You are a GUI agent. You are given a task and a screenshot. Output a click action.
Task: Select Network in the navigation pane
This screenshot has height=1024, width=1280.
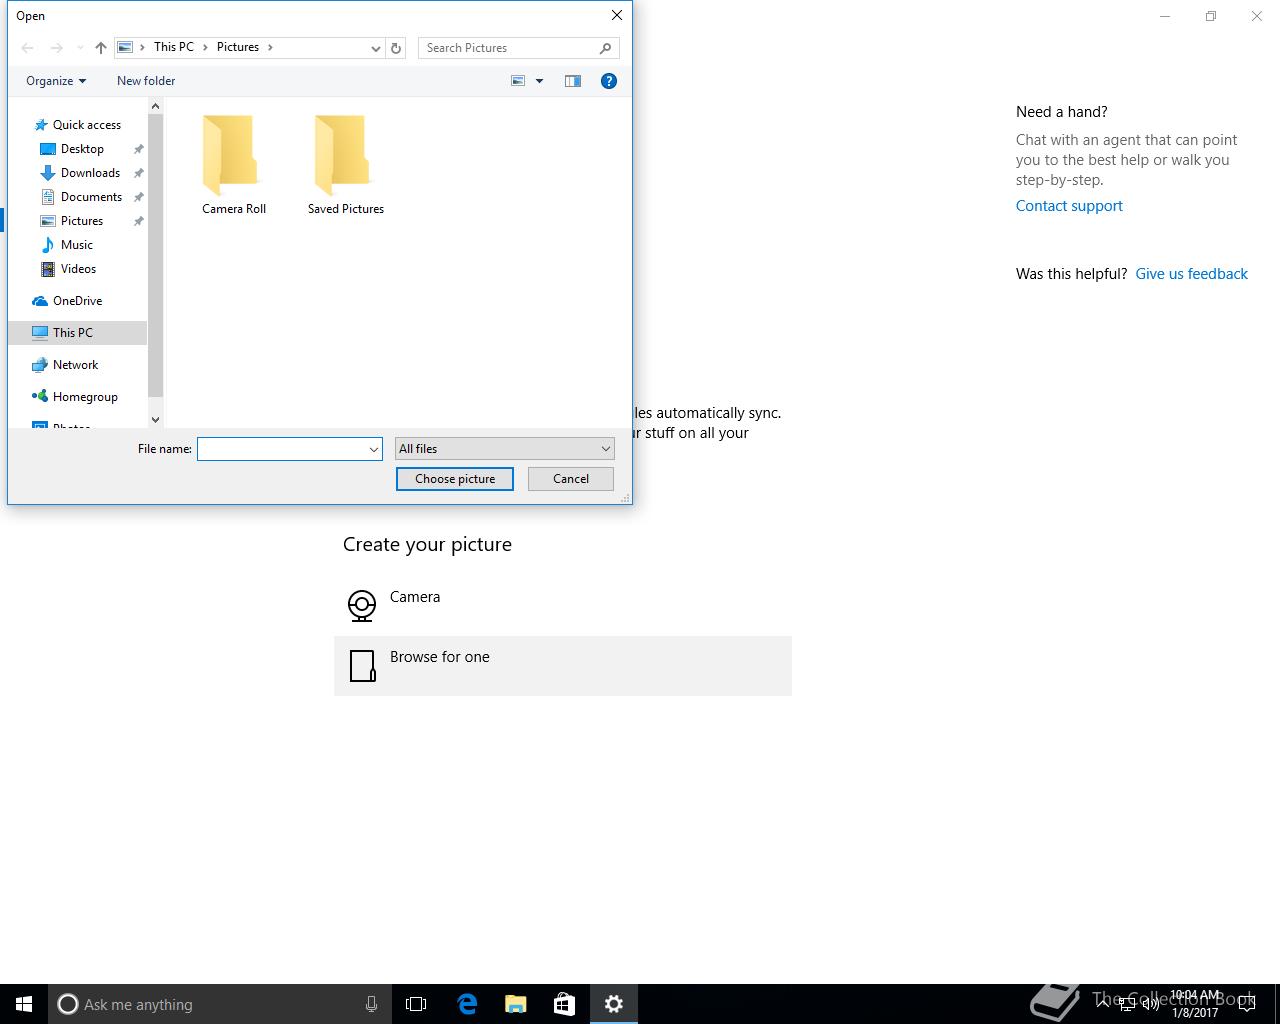66,365
